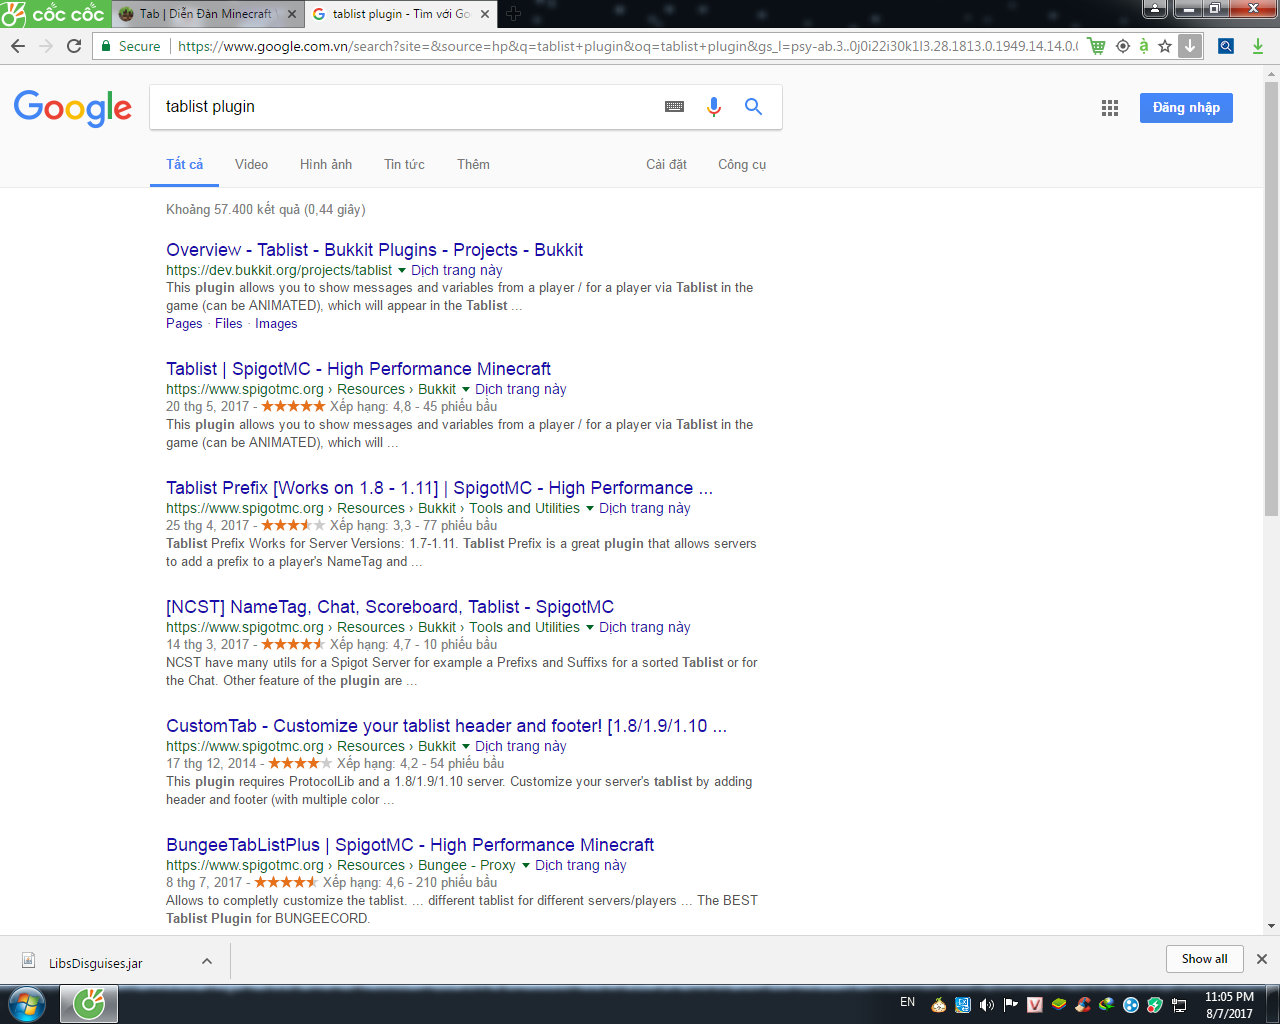Submit search with the magnifying glass icon

click(x=753, y=107)
